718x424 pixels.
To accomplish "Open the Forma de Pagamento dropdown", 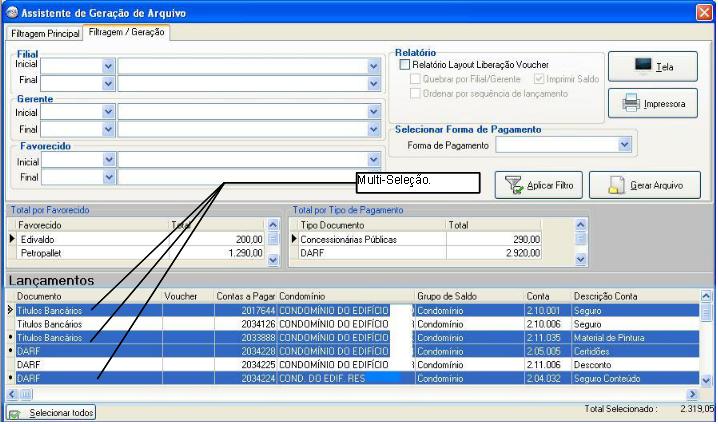I will point(625,145).
